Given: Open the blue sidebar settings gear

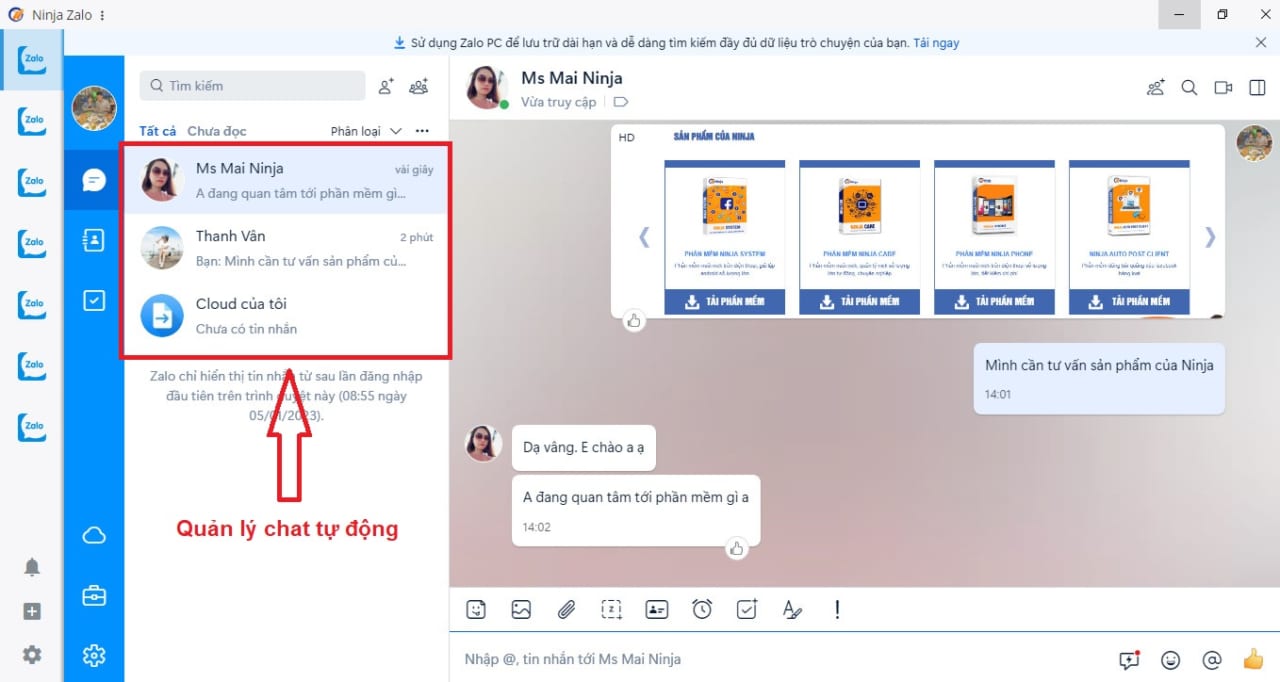Looking at the screenshot, I should click(x=94, y=656).
